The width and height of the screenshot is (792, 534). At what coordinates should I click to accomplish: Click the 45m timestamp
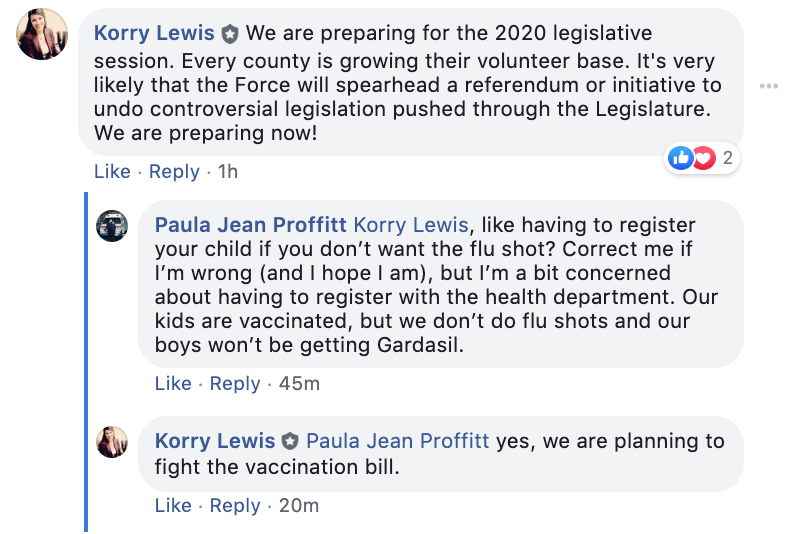tap(299, 384)
